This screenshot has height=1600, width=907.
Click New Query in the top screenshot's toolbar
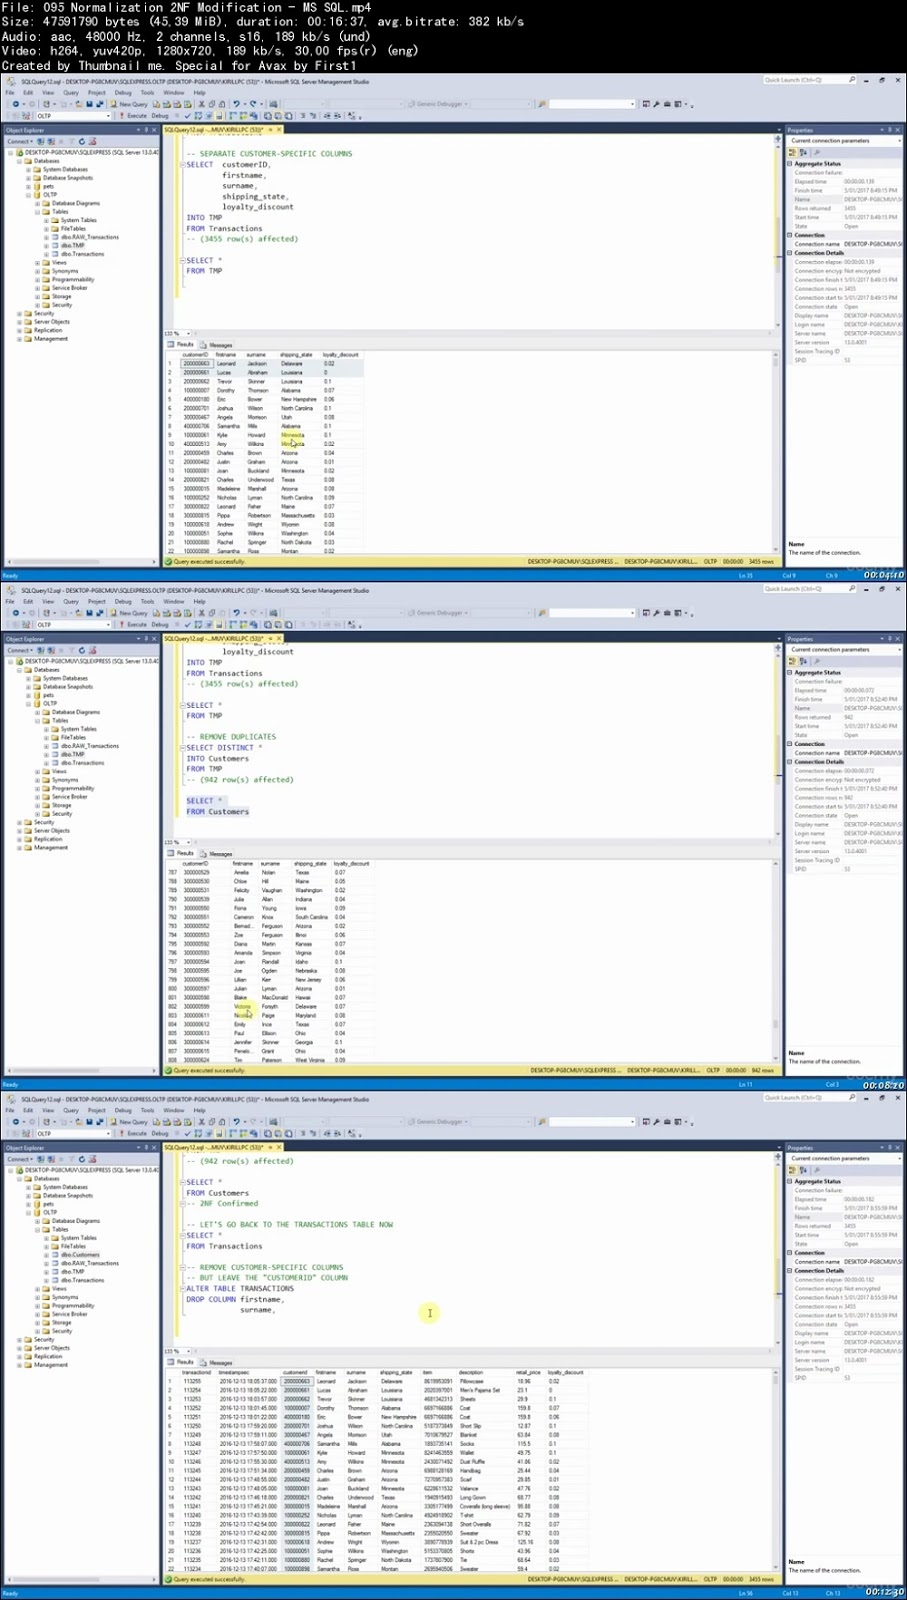[x=129, y=104]
